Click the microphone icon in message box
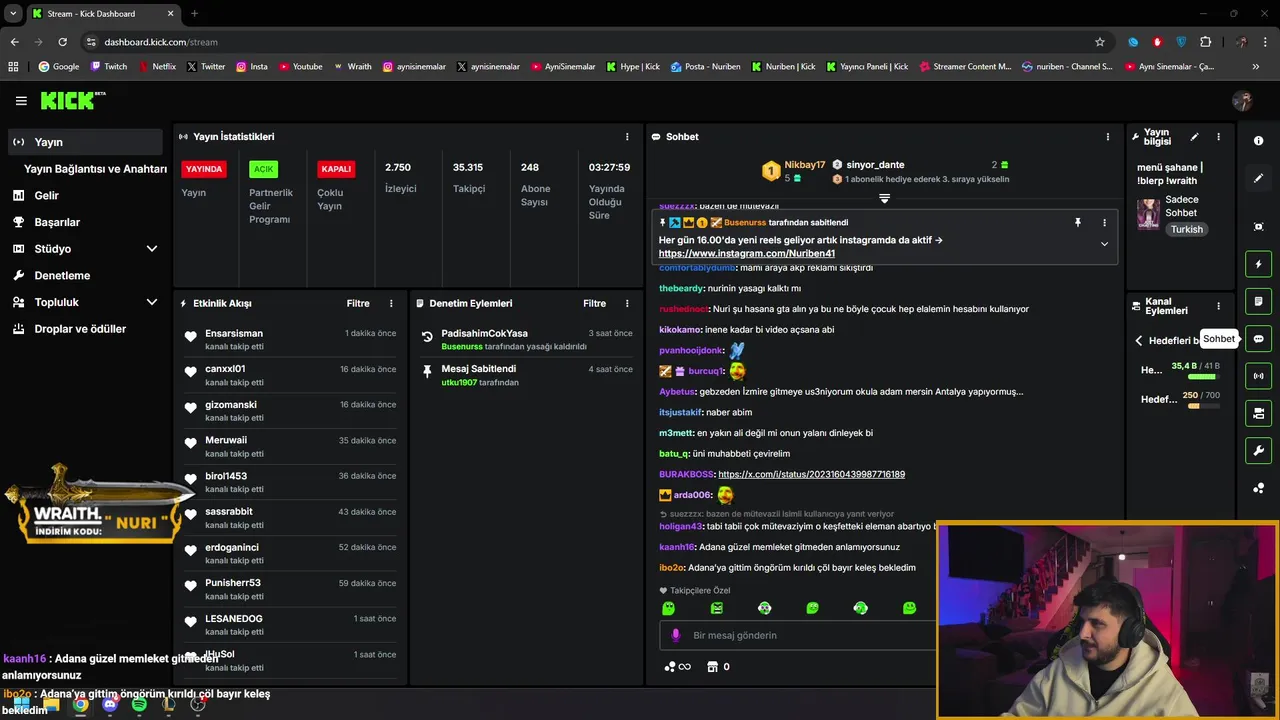Viewport: 1280px width, 720px height. (x=675, y=635)
